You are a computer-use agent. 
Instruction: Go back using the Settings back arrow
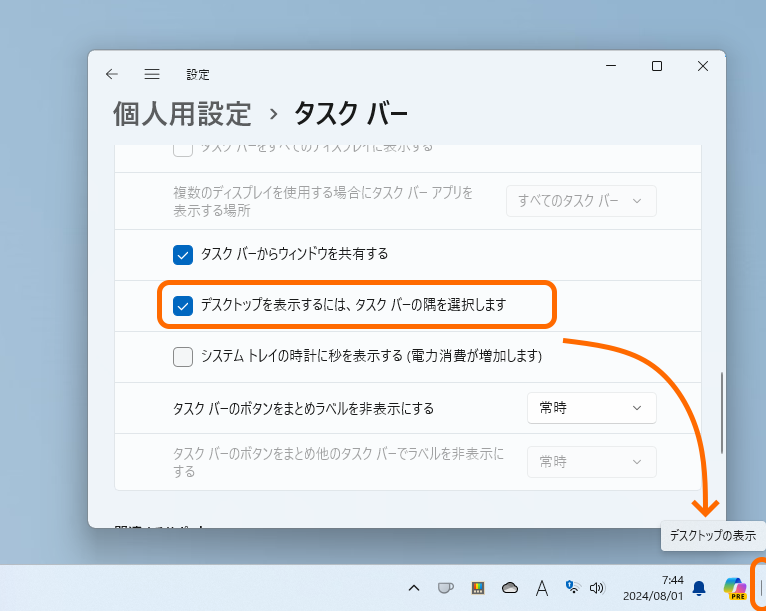click(x=112, y=74)
